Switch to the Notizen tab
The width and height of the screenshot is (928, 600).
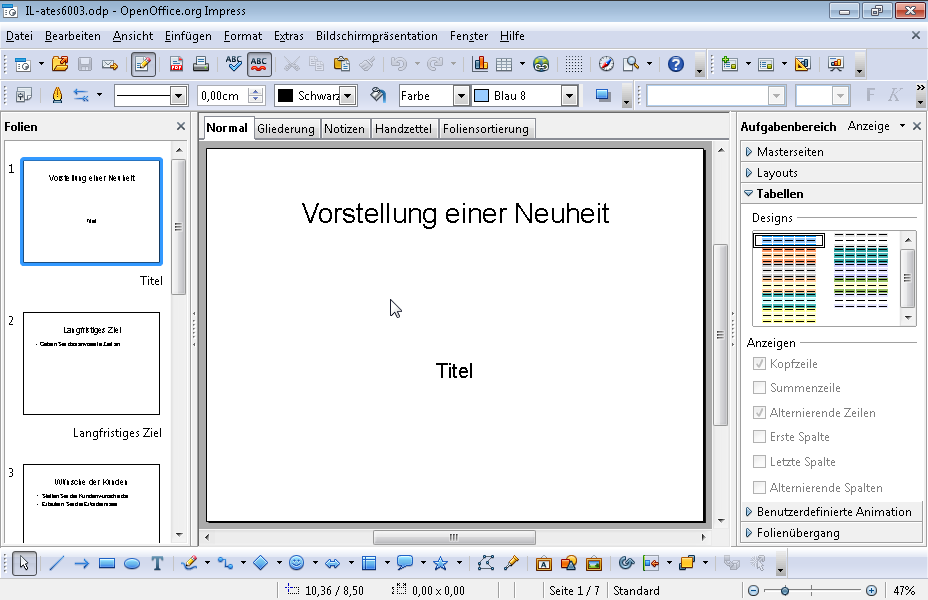(x=344, y=128)
